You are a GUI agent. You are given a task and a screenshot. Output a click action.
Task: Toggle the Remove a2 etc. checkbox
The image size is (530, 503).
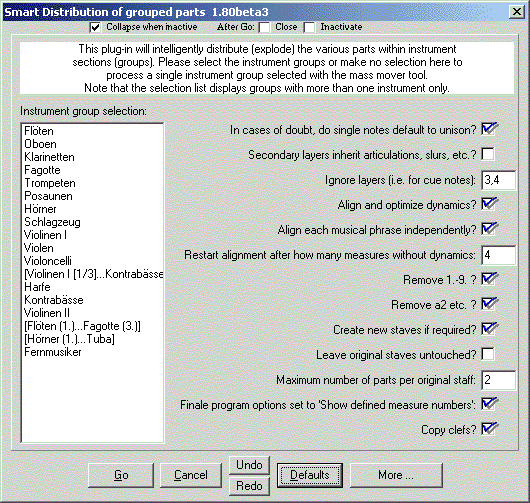[x=488, y=304]
